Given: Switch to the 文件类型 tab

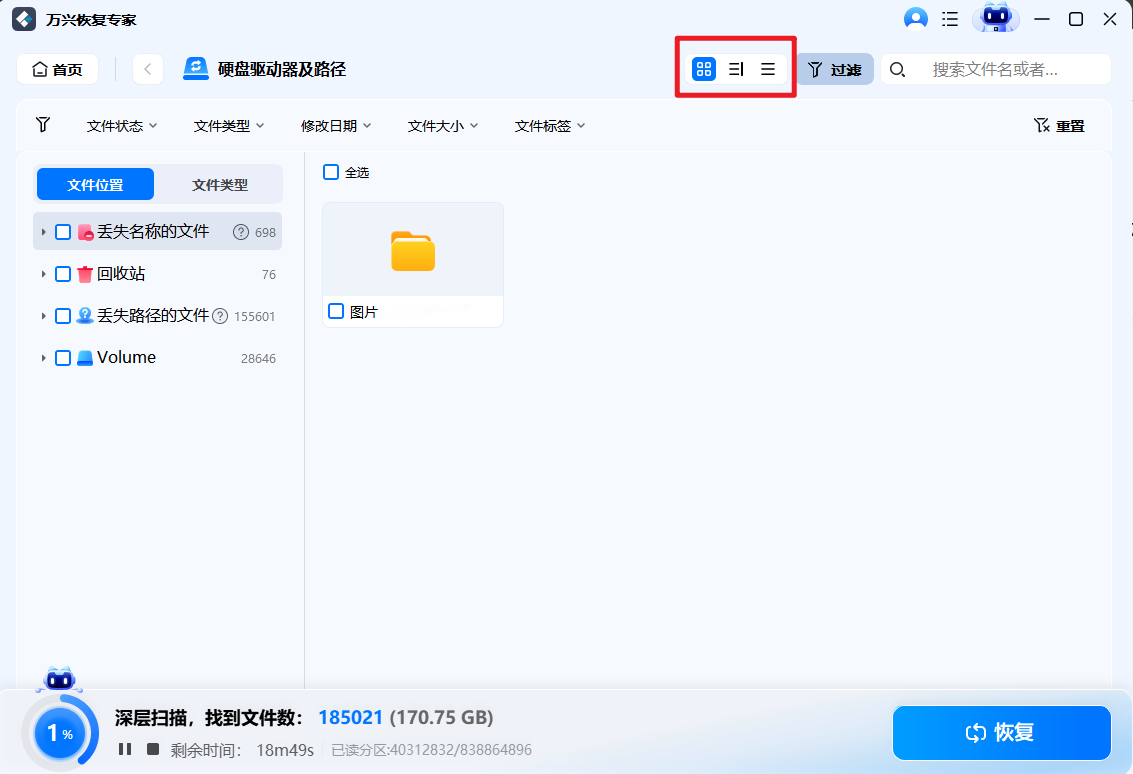Looking at the screenshot, I should tap(220, 184).
